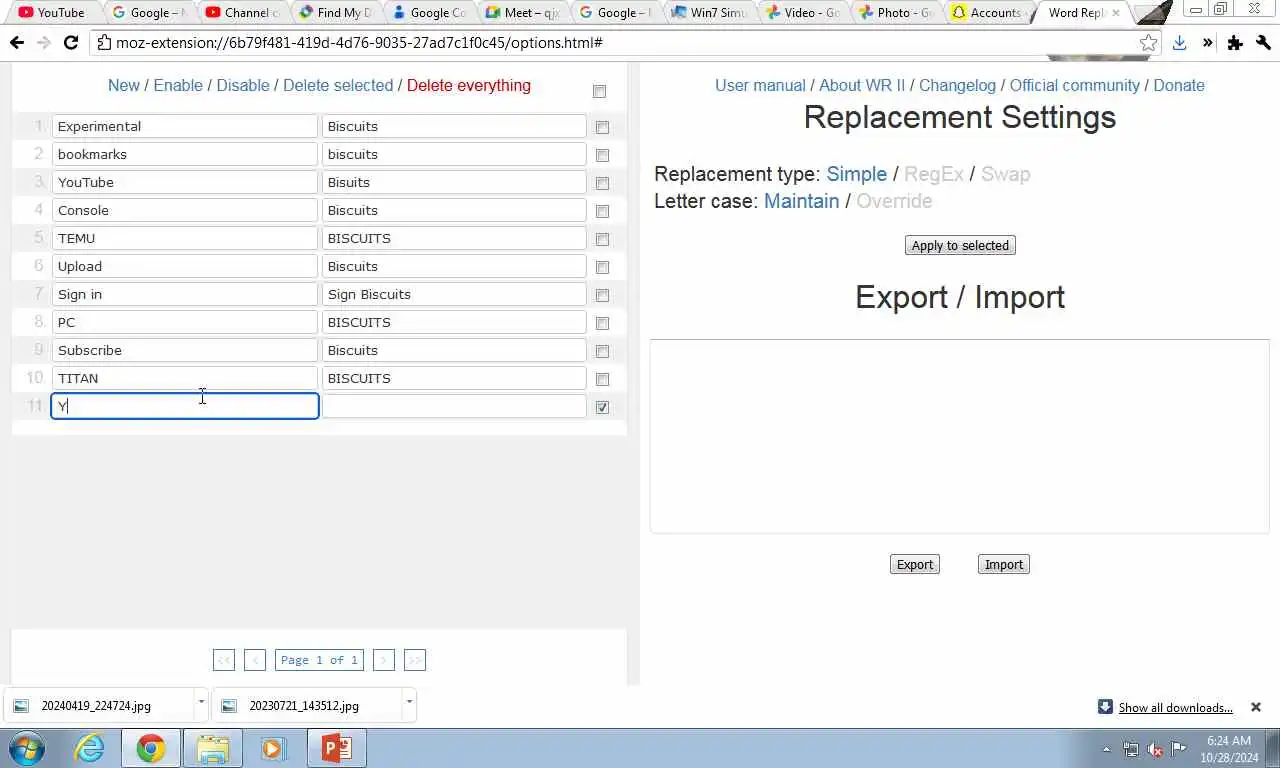Switch to Channel tab

(242, 13)
